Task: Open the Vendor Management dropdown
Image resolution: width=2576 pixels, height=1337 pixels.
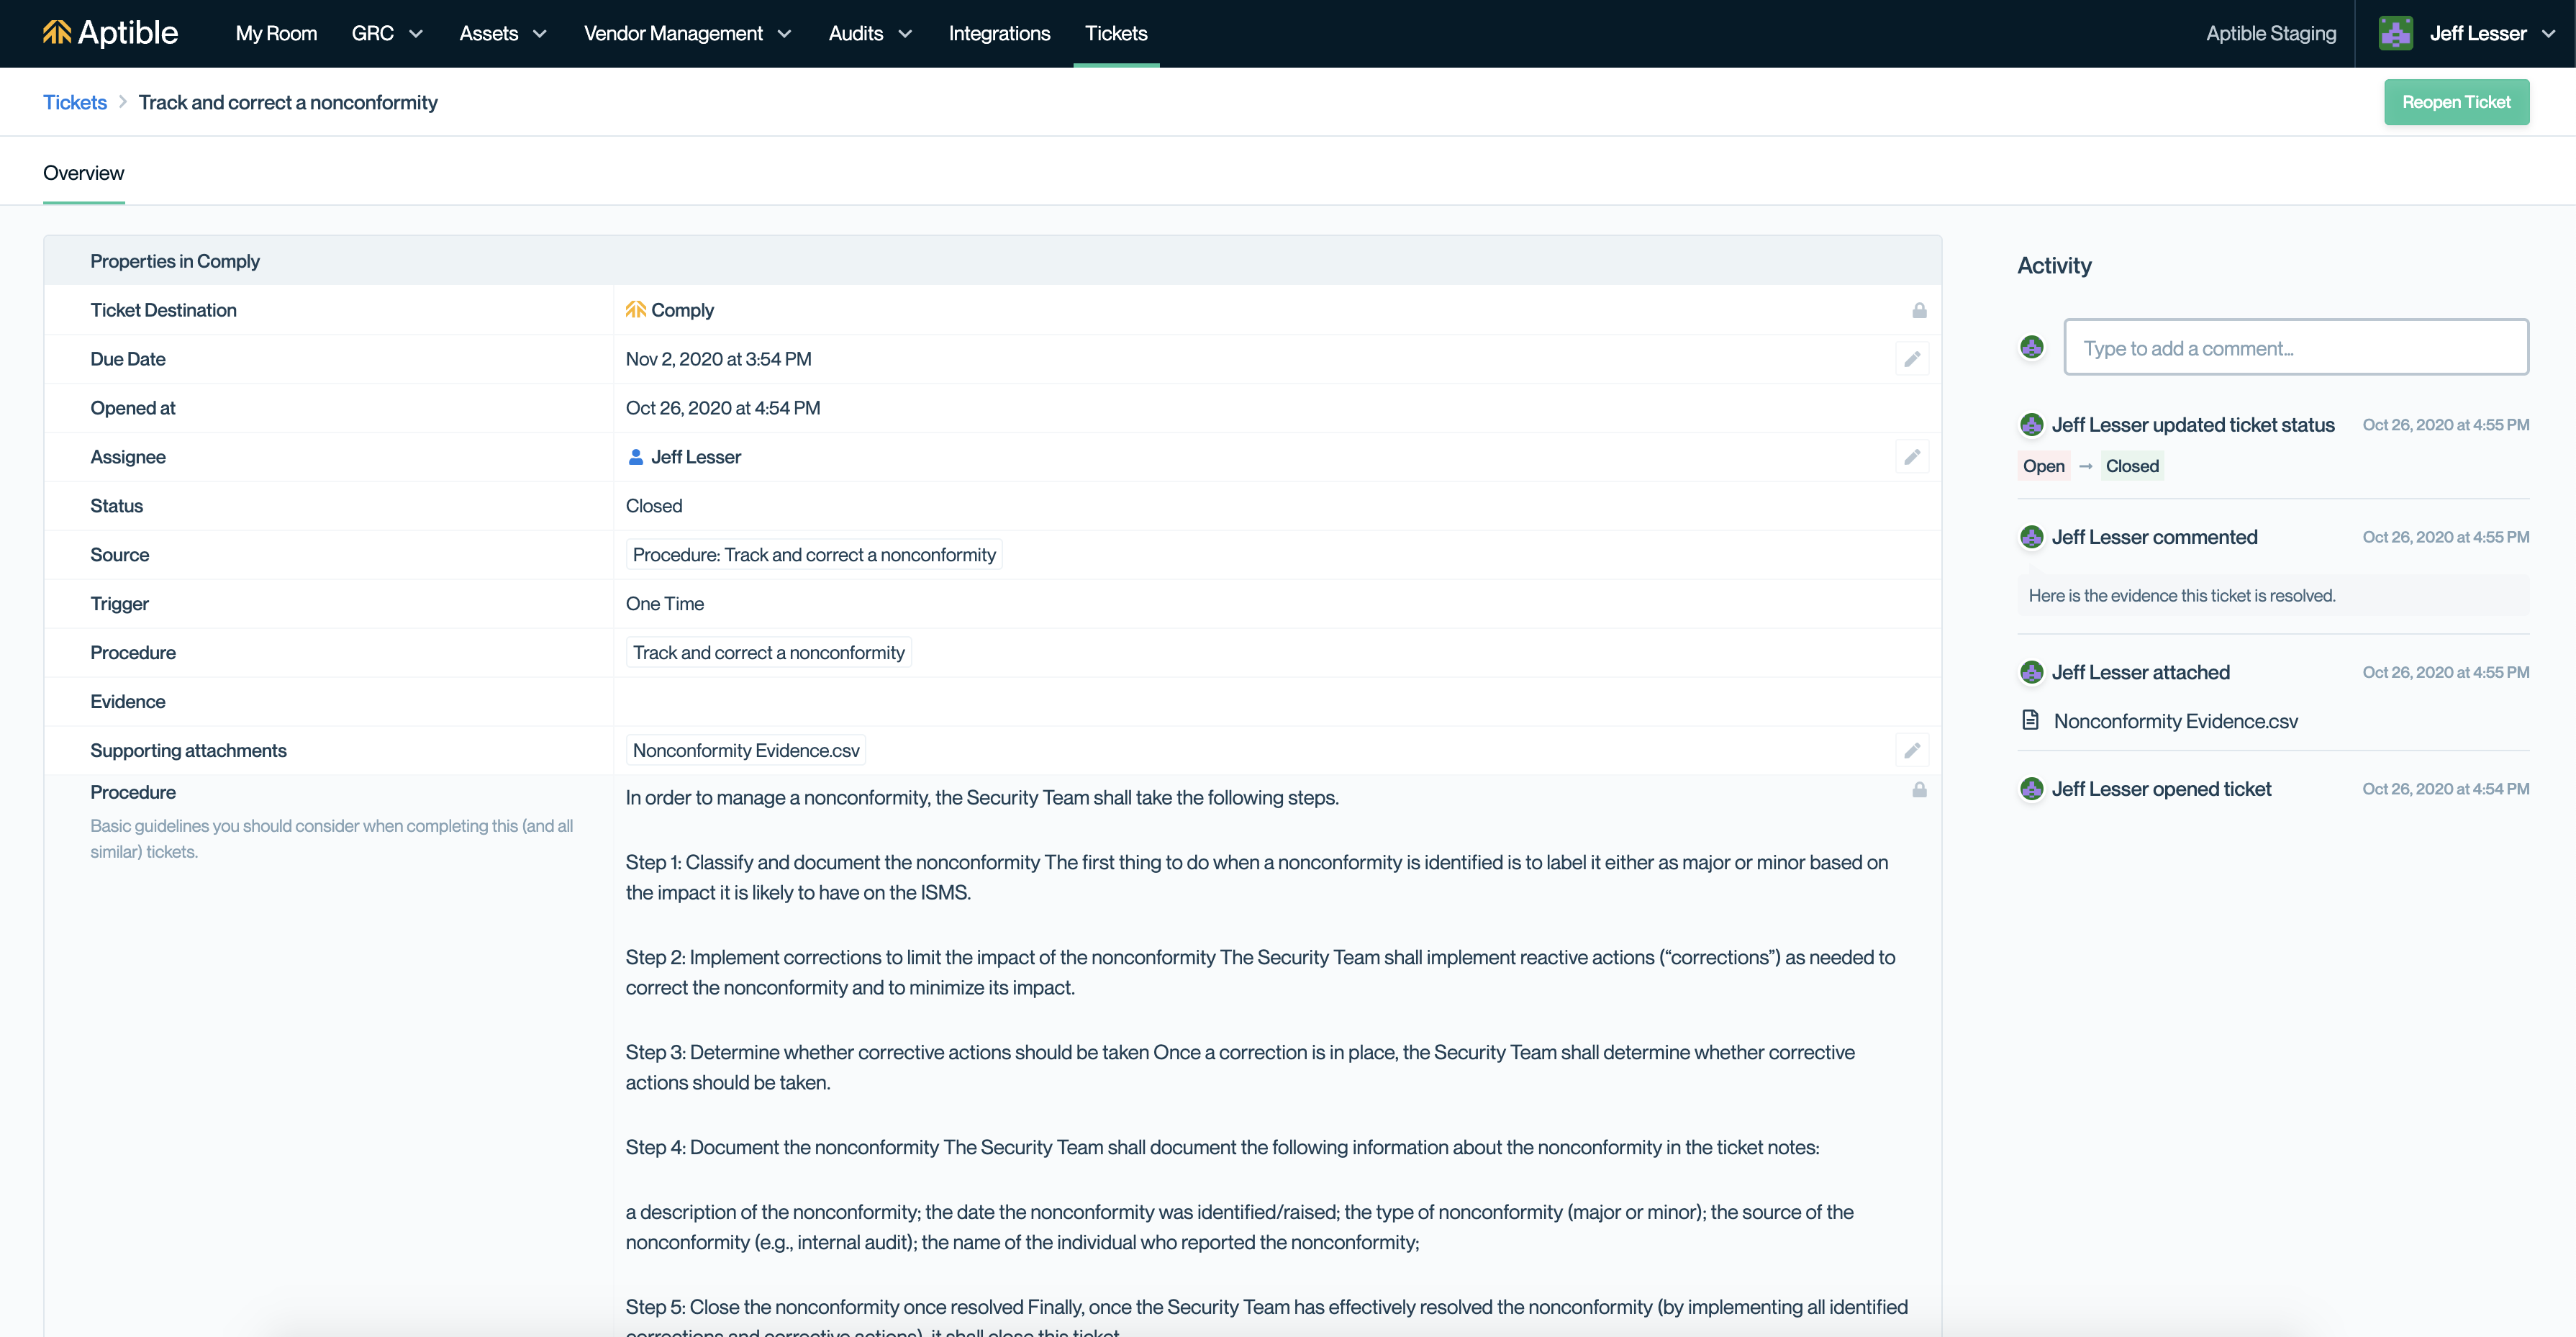Action: pos(688,33)
